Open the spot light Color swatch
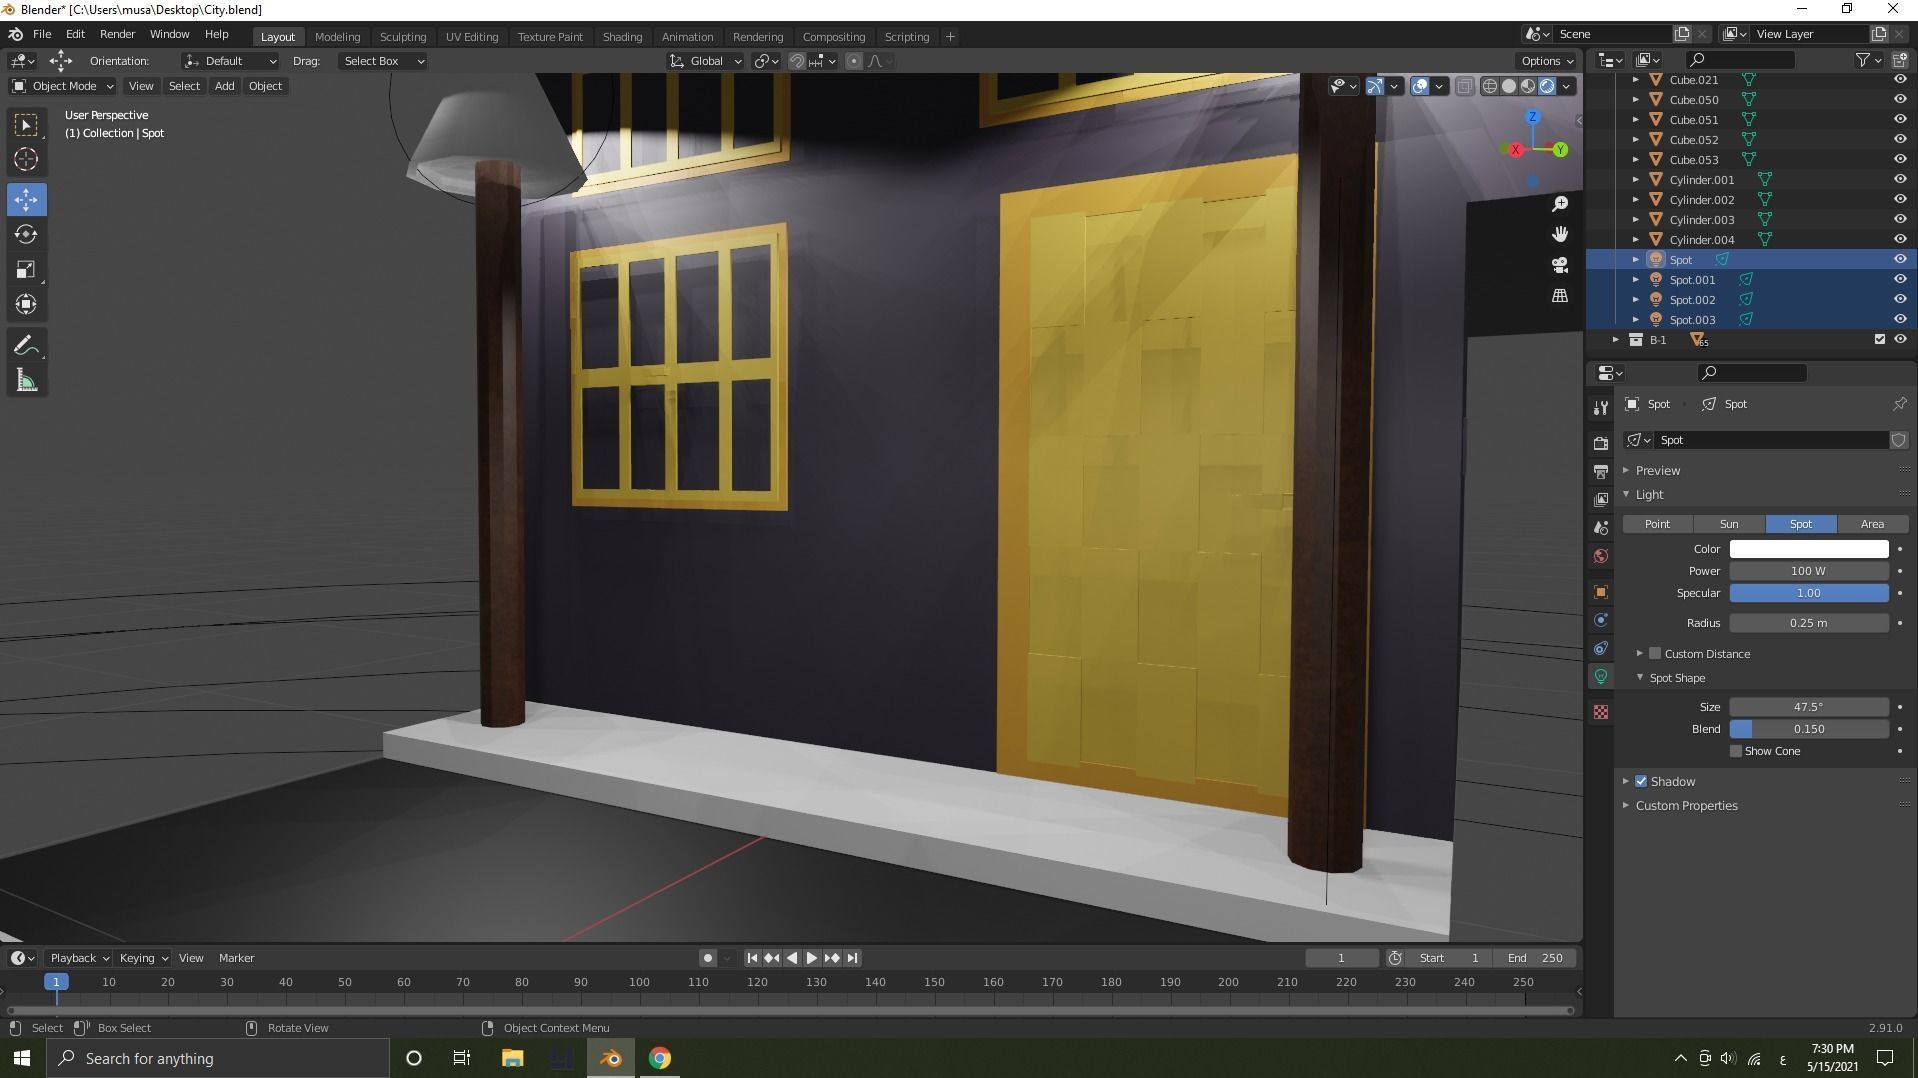Screen dimensions: 1918x1078 [x=1808, y=549]
